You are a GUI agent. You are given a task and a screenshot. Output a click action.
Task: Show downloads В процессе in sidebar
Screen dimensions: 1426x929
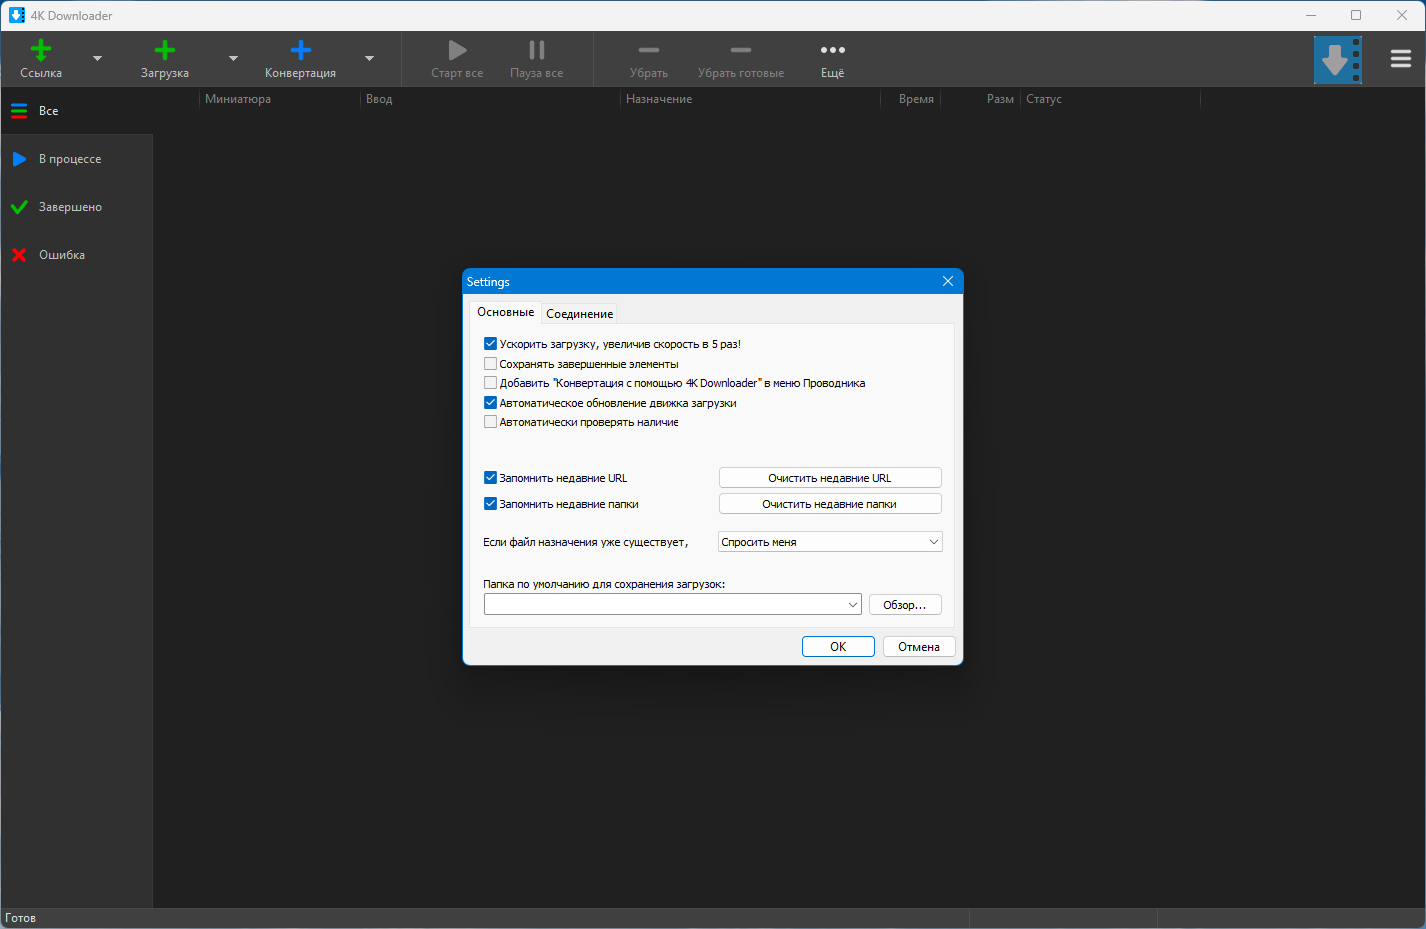(70, 159)
